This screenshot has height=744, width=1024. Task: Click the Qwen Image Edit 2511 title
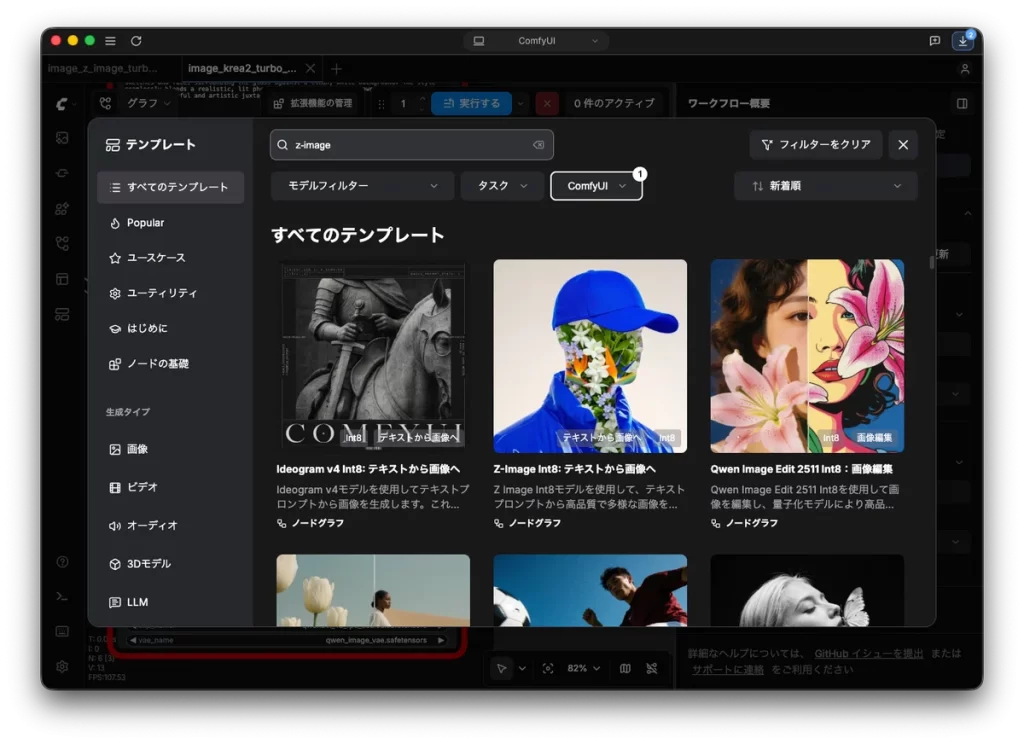pyautogui.click(x=801, y=469)
